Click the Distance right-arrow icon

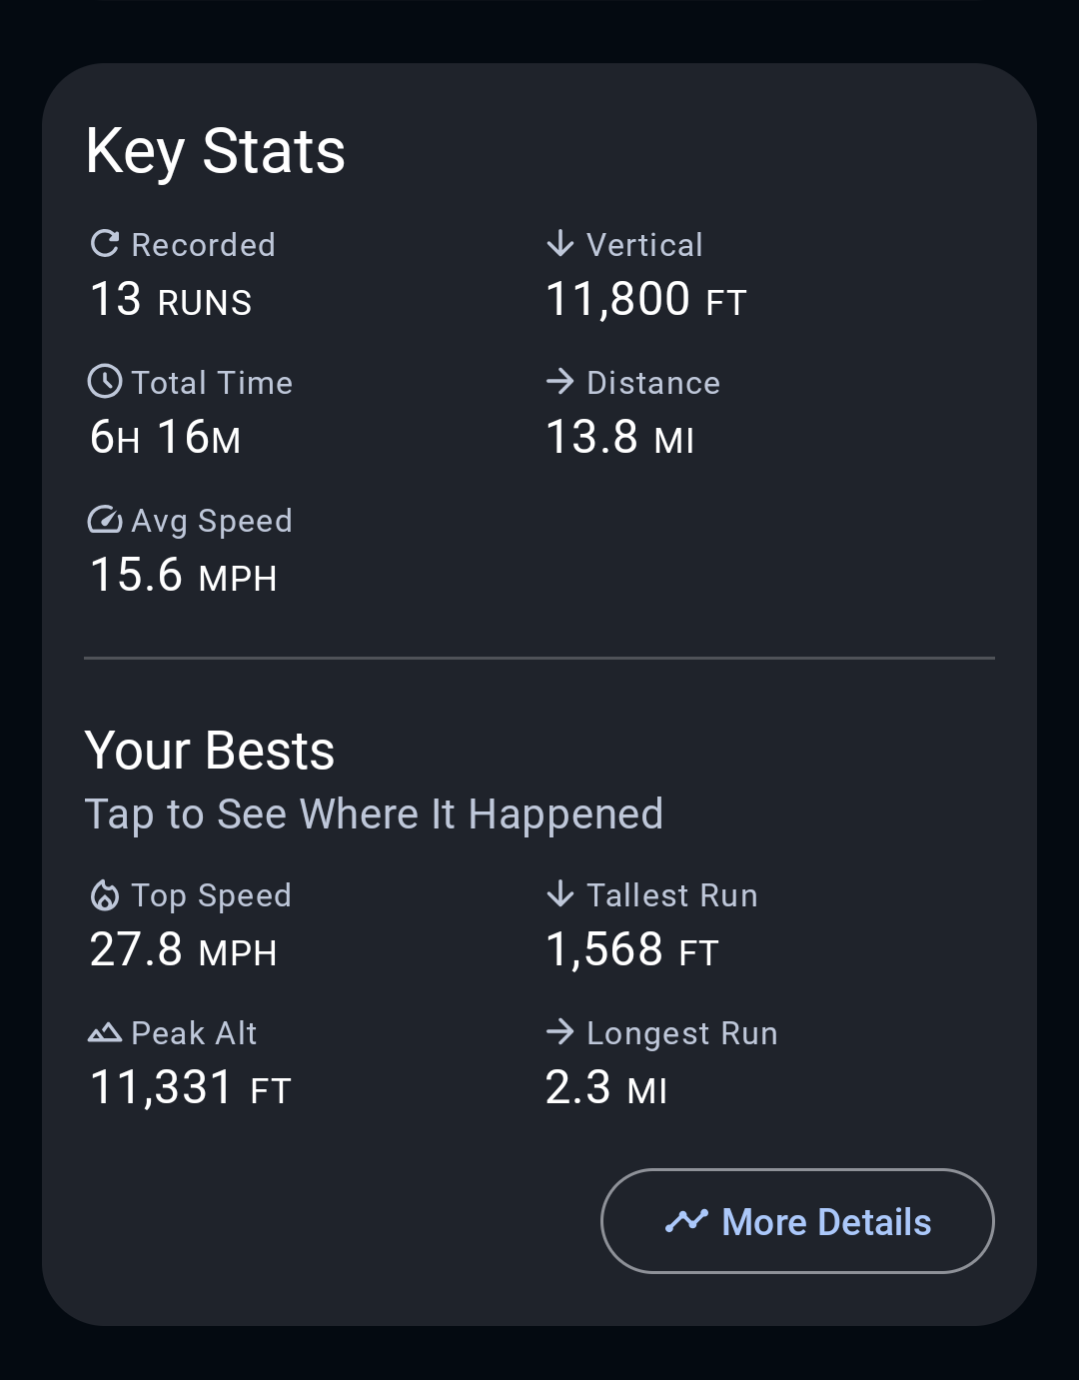(560, 381)
